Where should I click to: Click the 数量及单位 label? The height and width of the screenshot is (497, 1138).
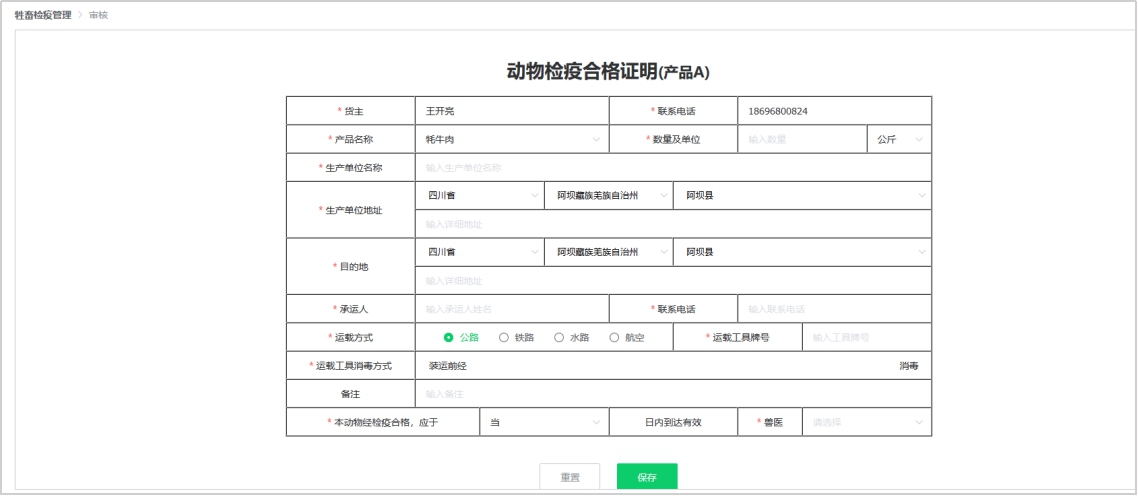point(676,139)
